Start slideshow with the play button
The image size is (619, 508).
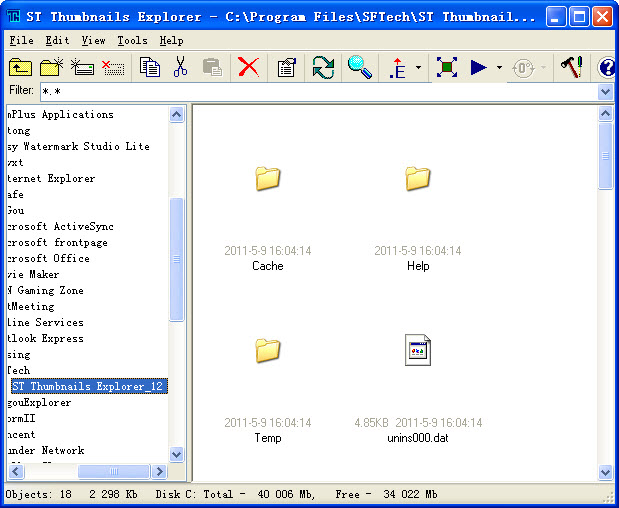tap(479, 67)
